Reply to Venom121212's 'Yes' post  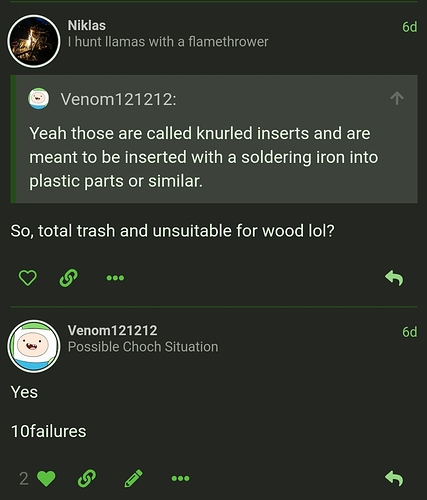point(394,479)
